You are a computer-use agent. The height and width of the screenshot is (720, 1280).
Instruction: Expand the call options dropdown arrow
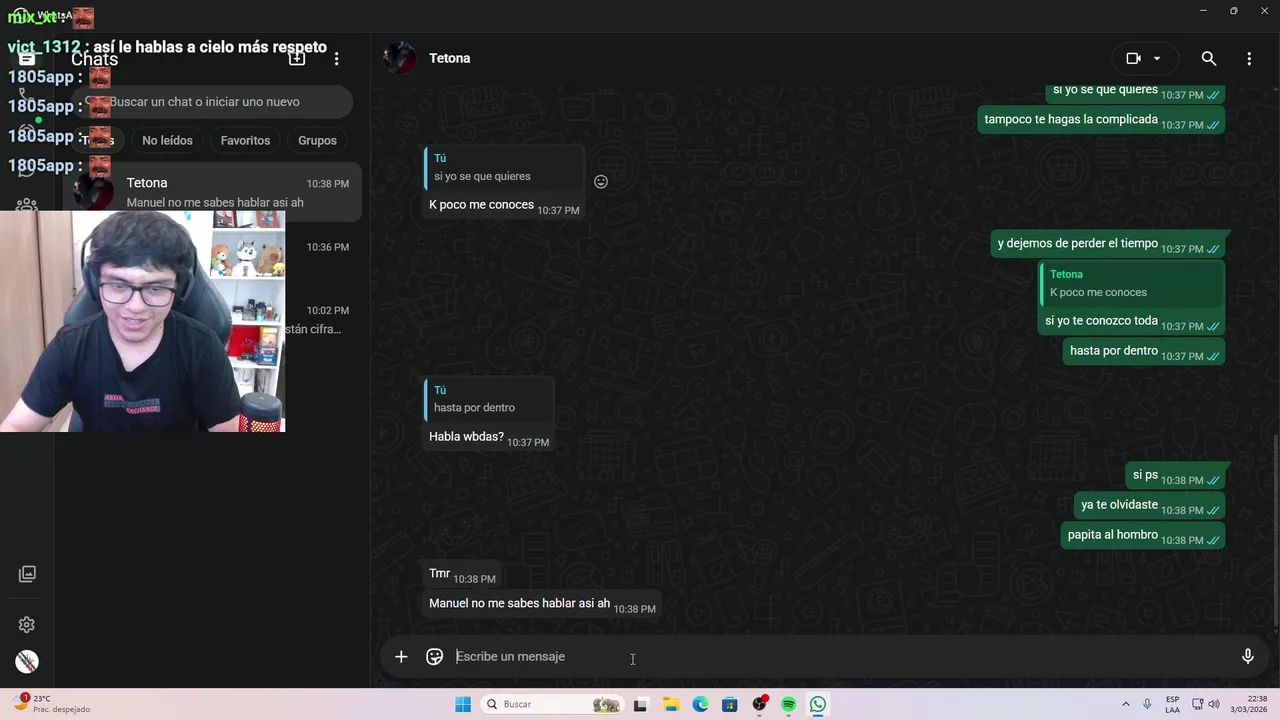[x=1157, y=59]
